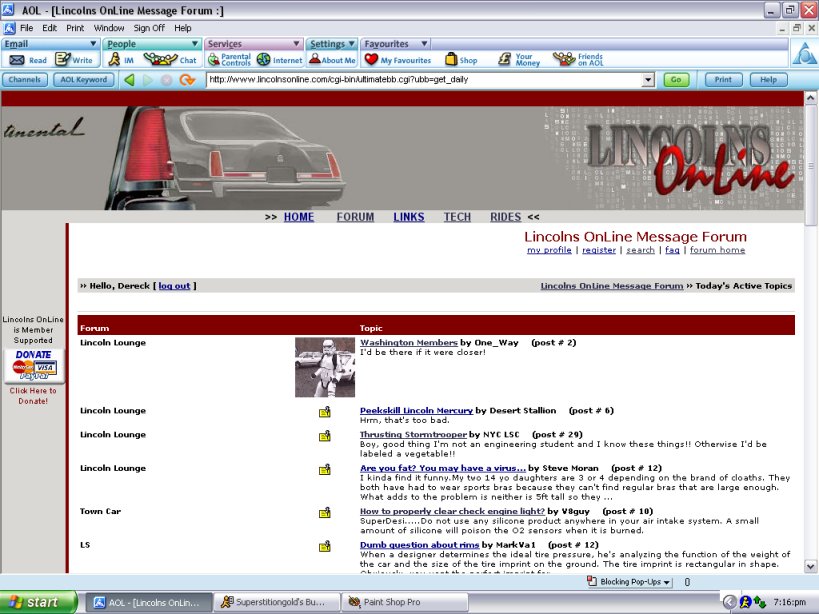
Task: Click the AOL icon in the menu bar
Action: pos(9,28)
